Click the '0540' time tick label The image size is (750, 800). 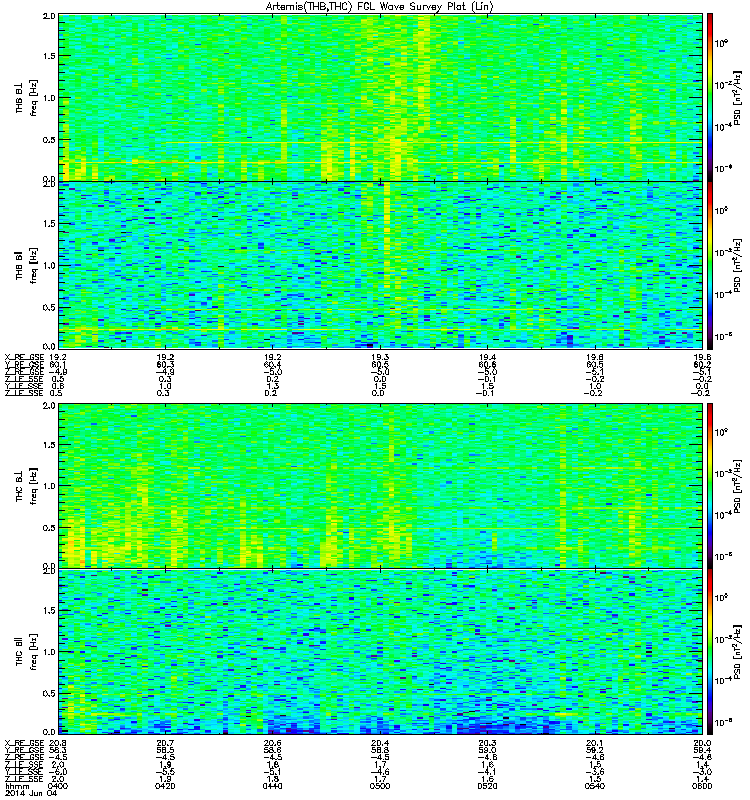(x=594, y=786)
